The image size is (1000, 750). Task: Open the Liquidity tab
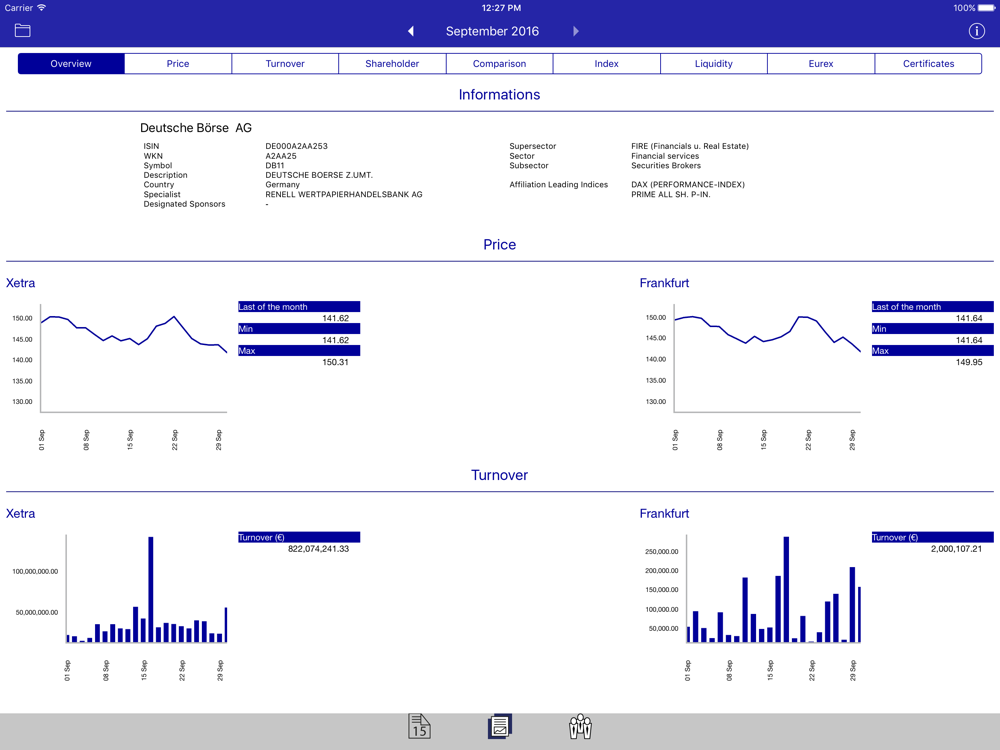point(714,64)
